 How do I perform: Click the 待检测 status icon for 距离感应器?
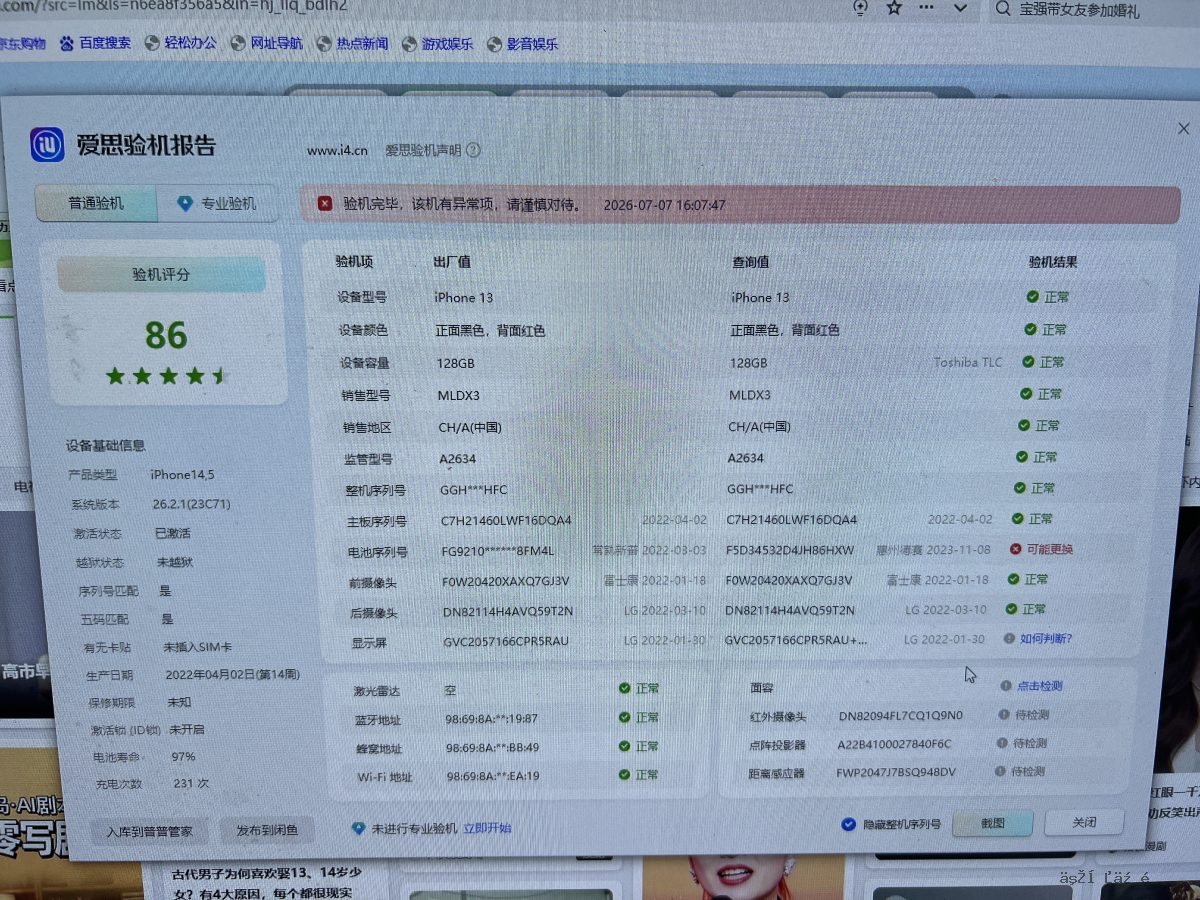(x=1000, y=771)
